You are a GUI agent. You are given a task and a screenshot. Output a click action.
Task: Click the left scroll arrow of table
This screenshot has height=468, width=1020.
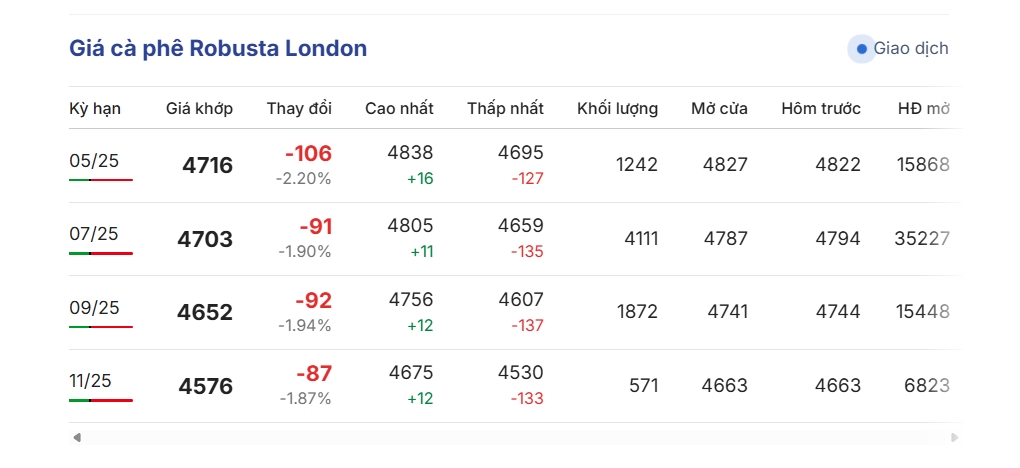point(77,437)
